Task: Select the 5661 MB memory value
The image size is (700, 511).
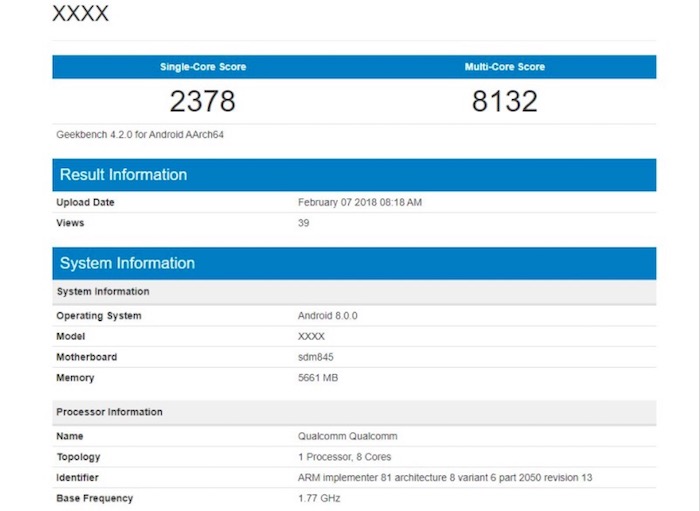Action: pos(318,378)
